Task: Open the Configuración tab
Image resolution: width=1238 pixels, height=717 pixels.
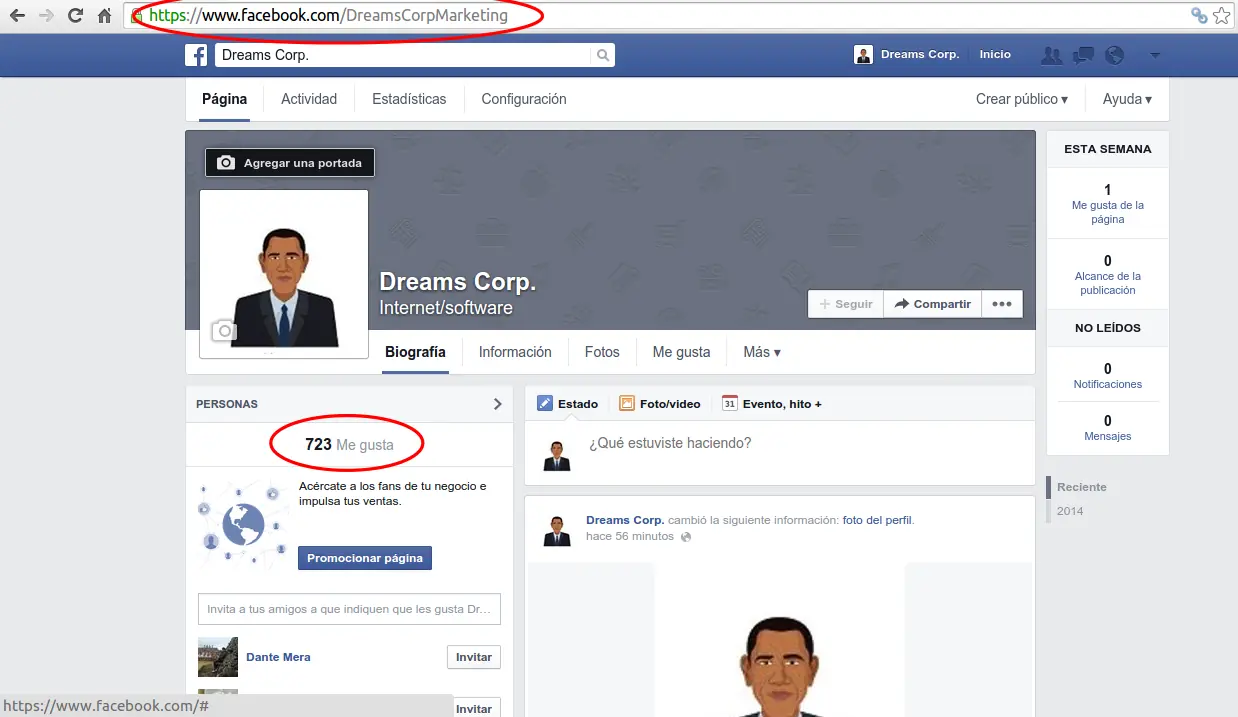Action: 524,99
